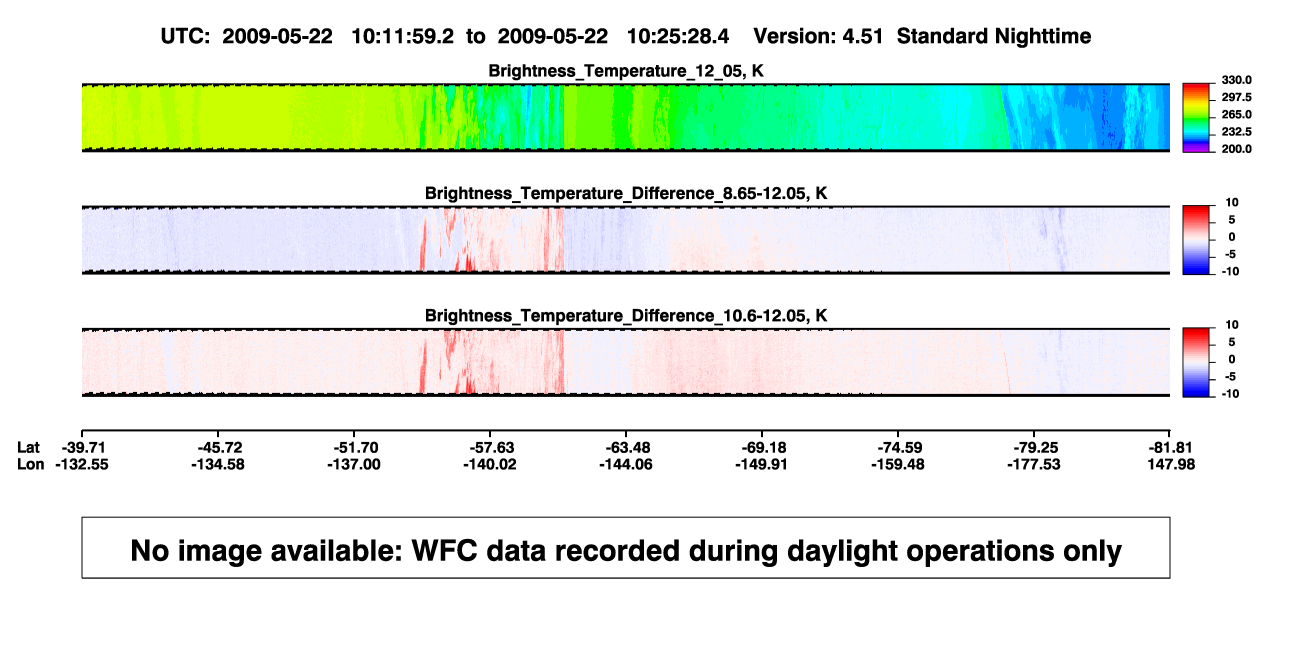Click the Brightness_Temperature_Difference_8.65-12.05 title
The height and width of the screenshot is (667, 1300).
tap(626, 193)
